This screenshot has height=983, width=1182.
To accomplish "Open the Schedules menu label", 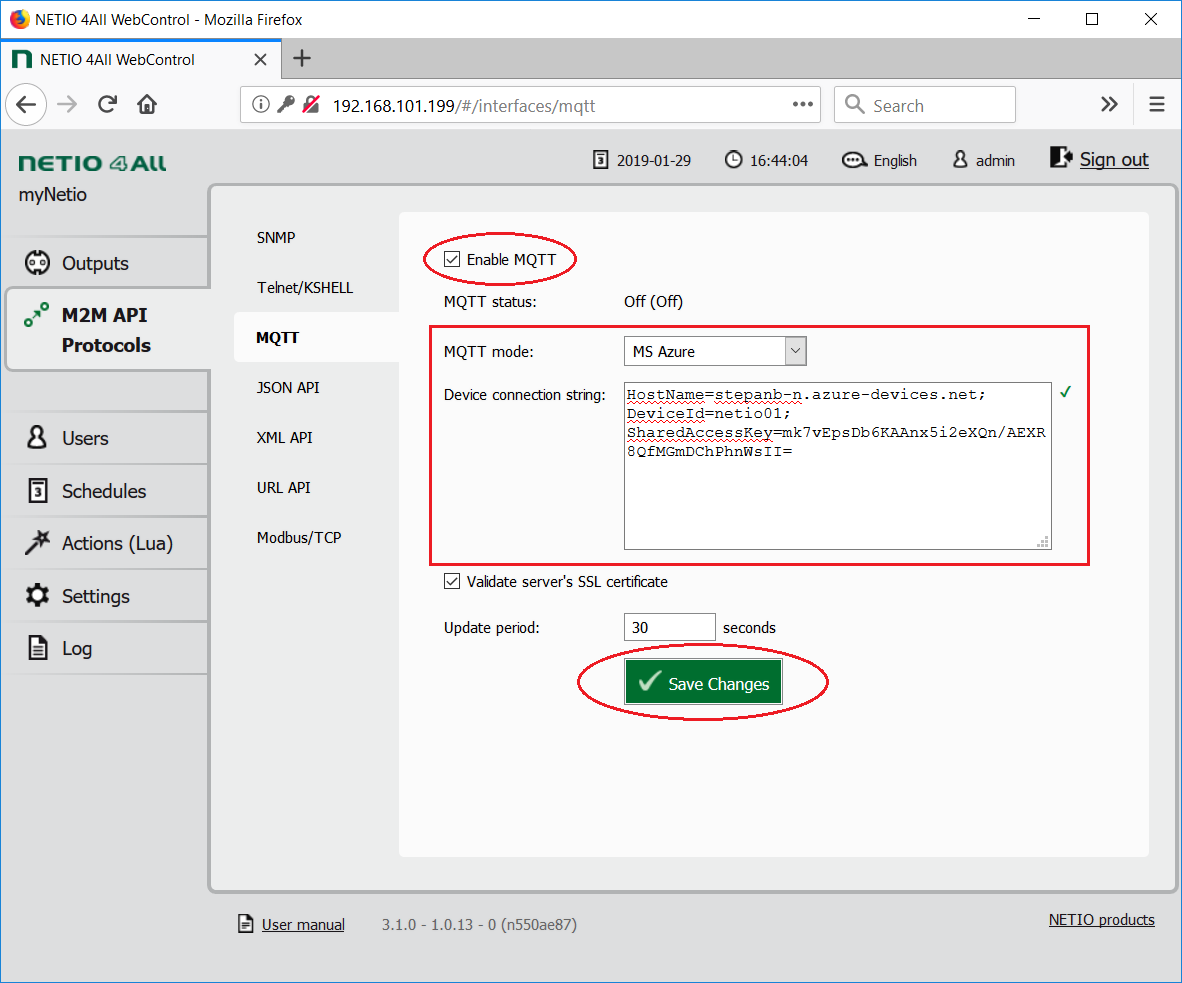I will [104, 491].
